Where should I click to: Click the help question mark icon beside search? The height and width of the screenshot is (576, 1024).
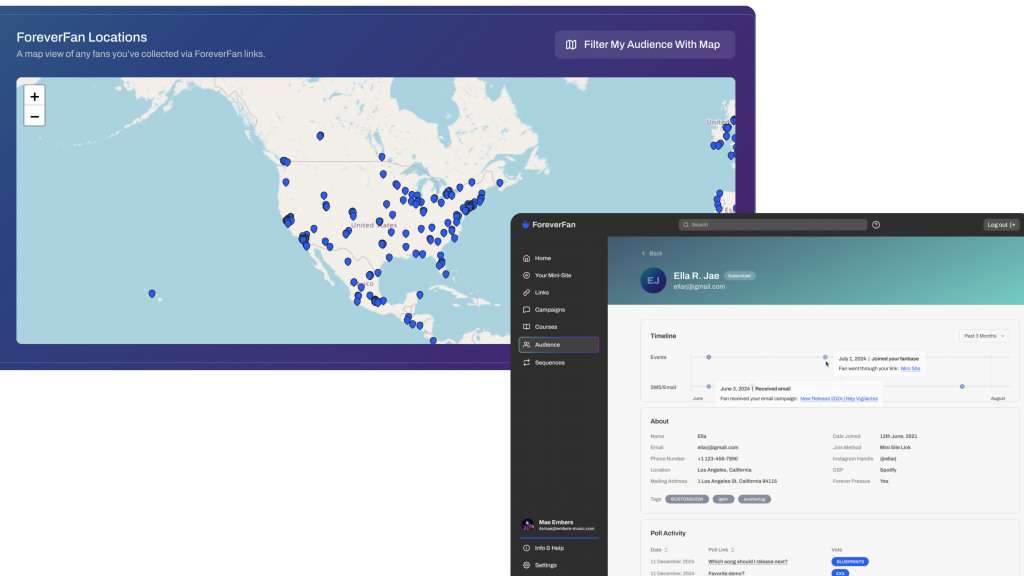point(876,225)
